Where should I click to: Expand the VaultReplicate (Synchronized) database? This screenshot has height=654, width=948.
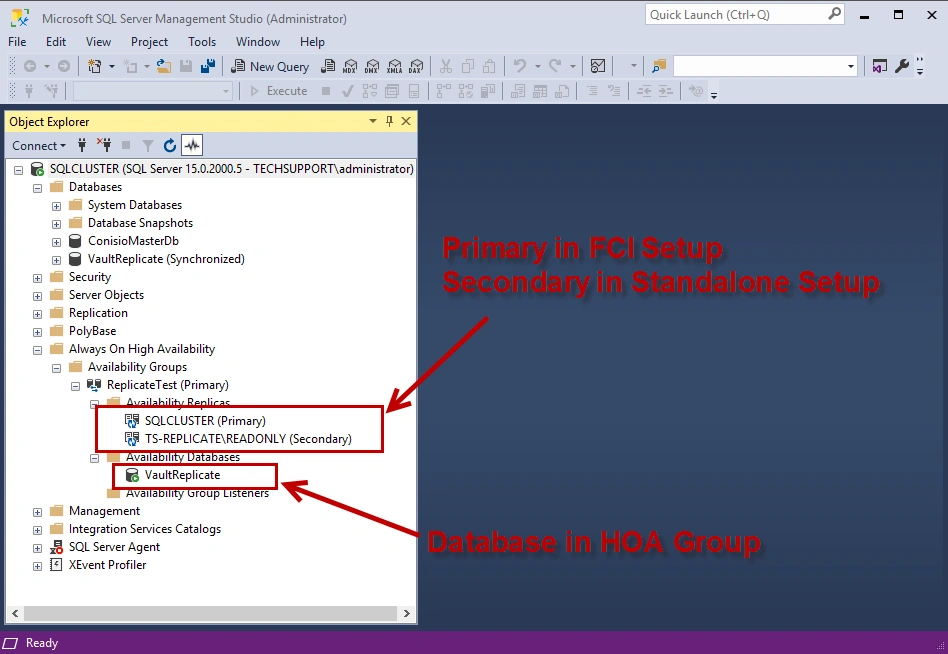56,261
